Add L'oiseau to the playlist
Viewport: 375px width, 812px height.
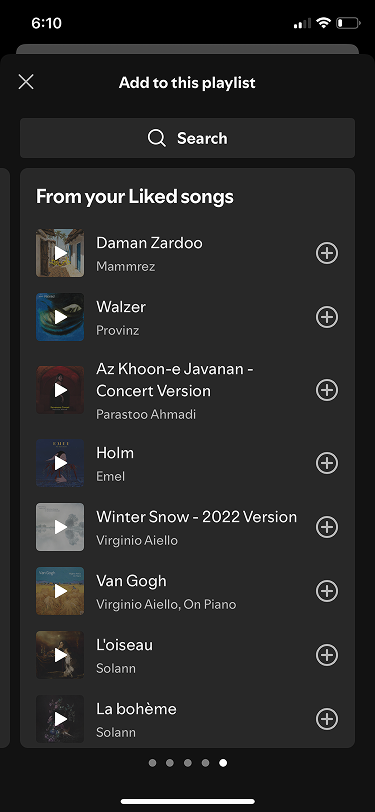(327, 655)
